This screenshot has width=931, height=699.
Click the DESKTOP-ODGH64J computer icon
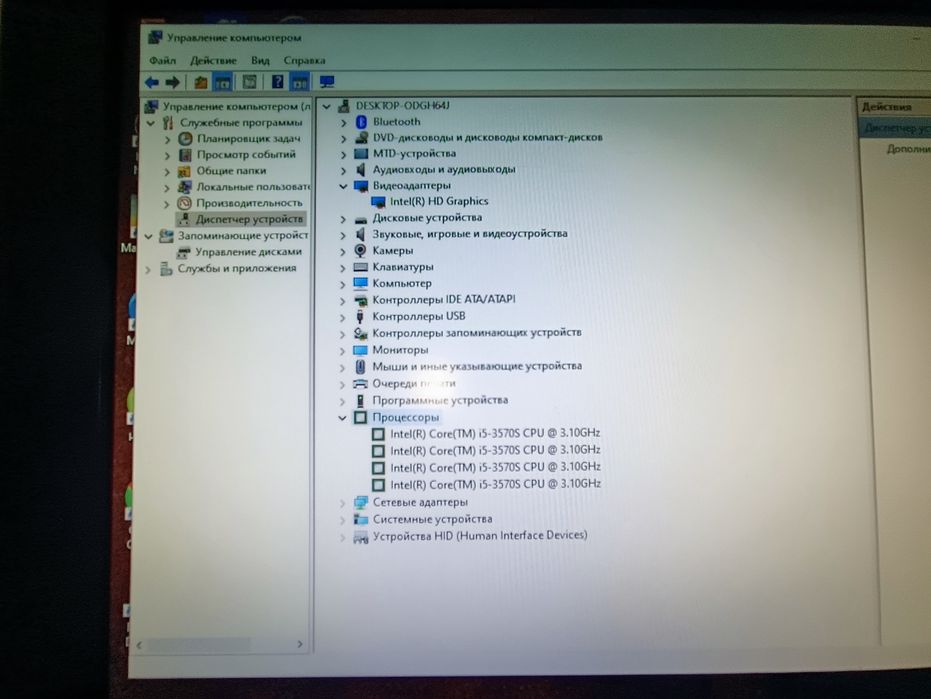(x=343, y=106)
